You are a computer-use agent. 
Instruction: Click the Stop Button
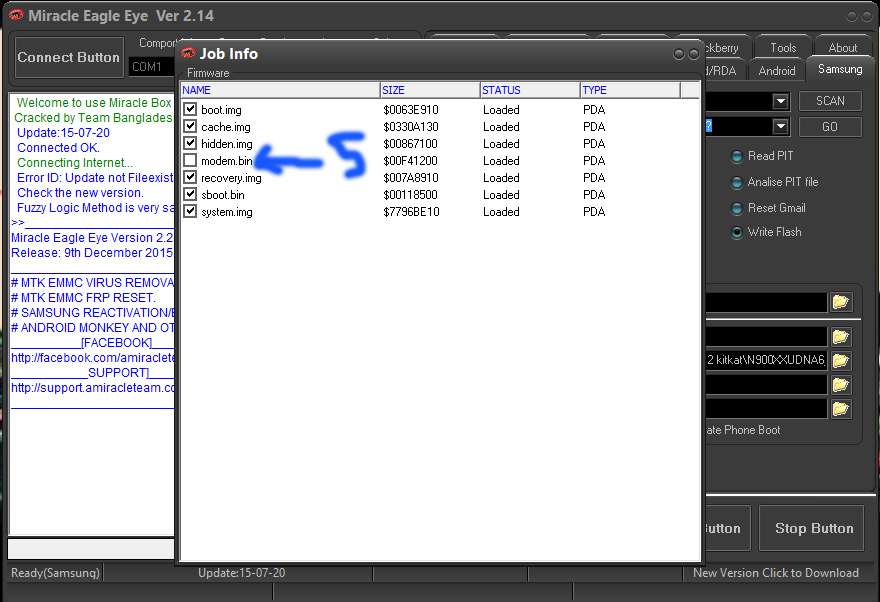click(811, 528)
